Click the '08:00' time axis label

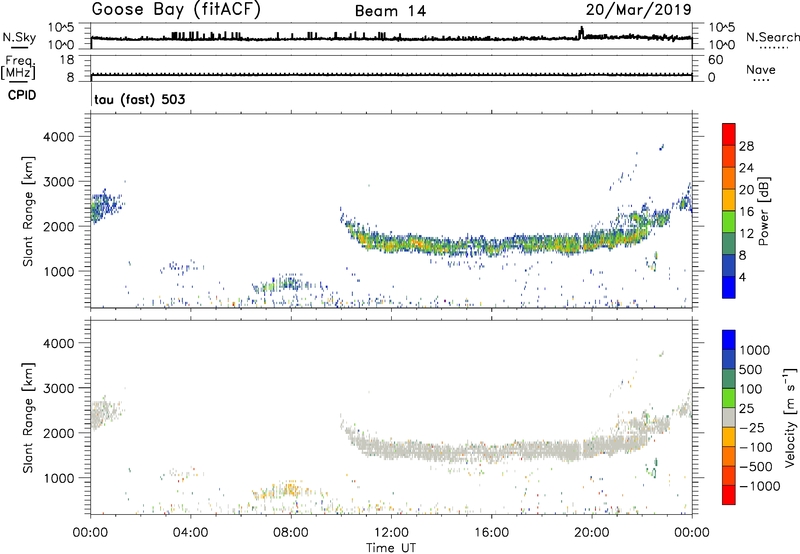[291, 533]
